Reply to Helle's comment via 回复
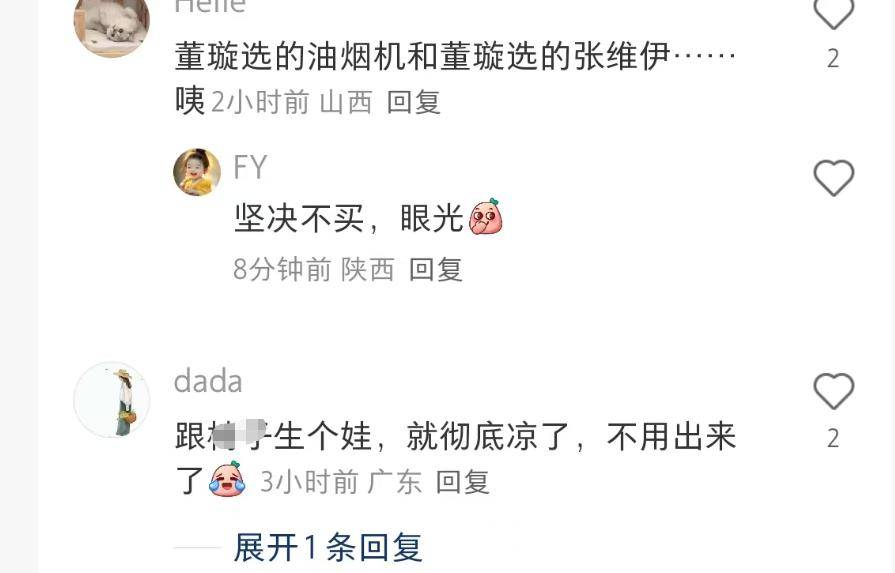The width and height of the screenshot is (895, 573). (x=414, y=103)
